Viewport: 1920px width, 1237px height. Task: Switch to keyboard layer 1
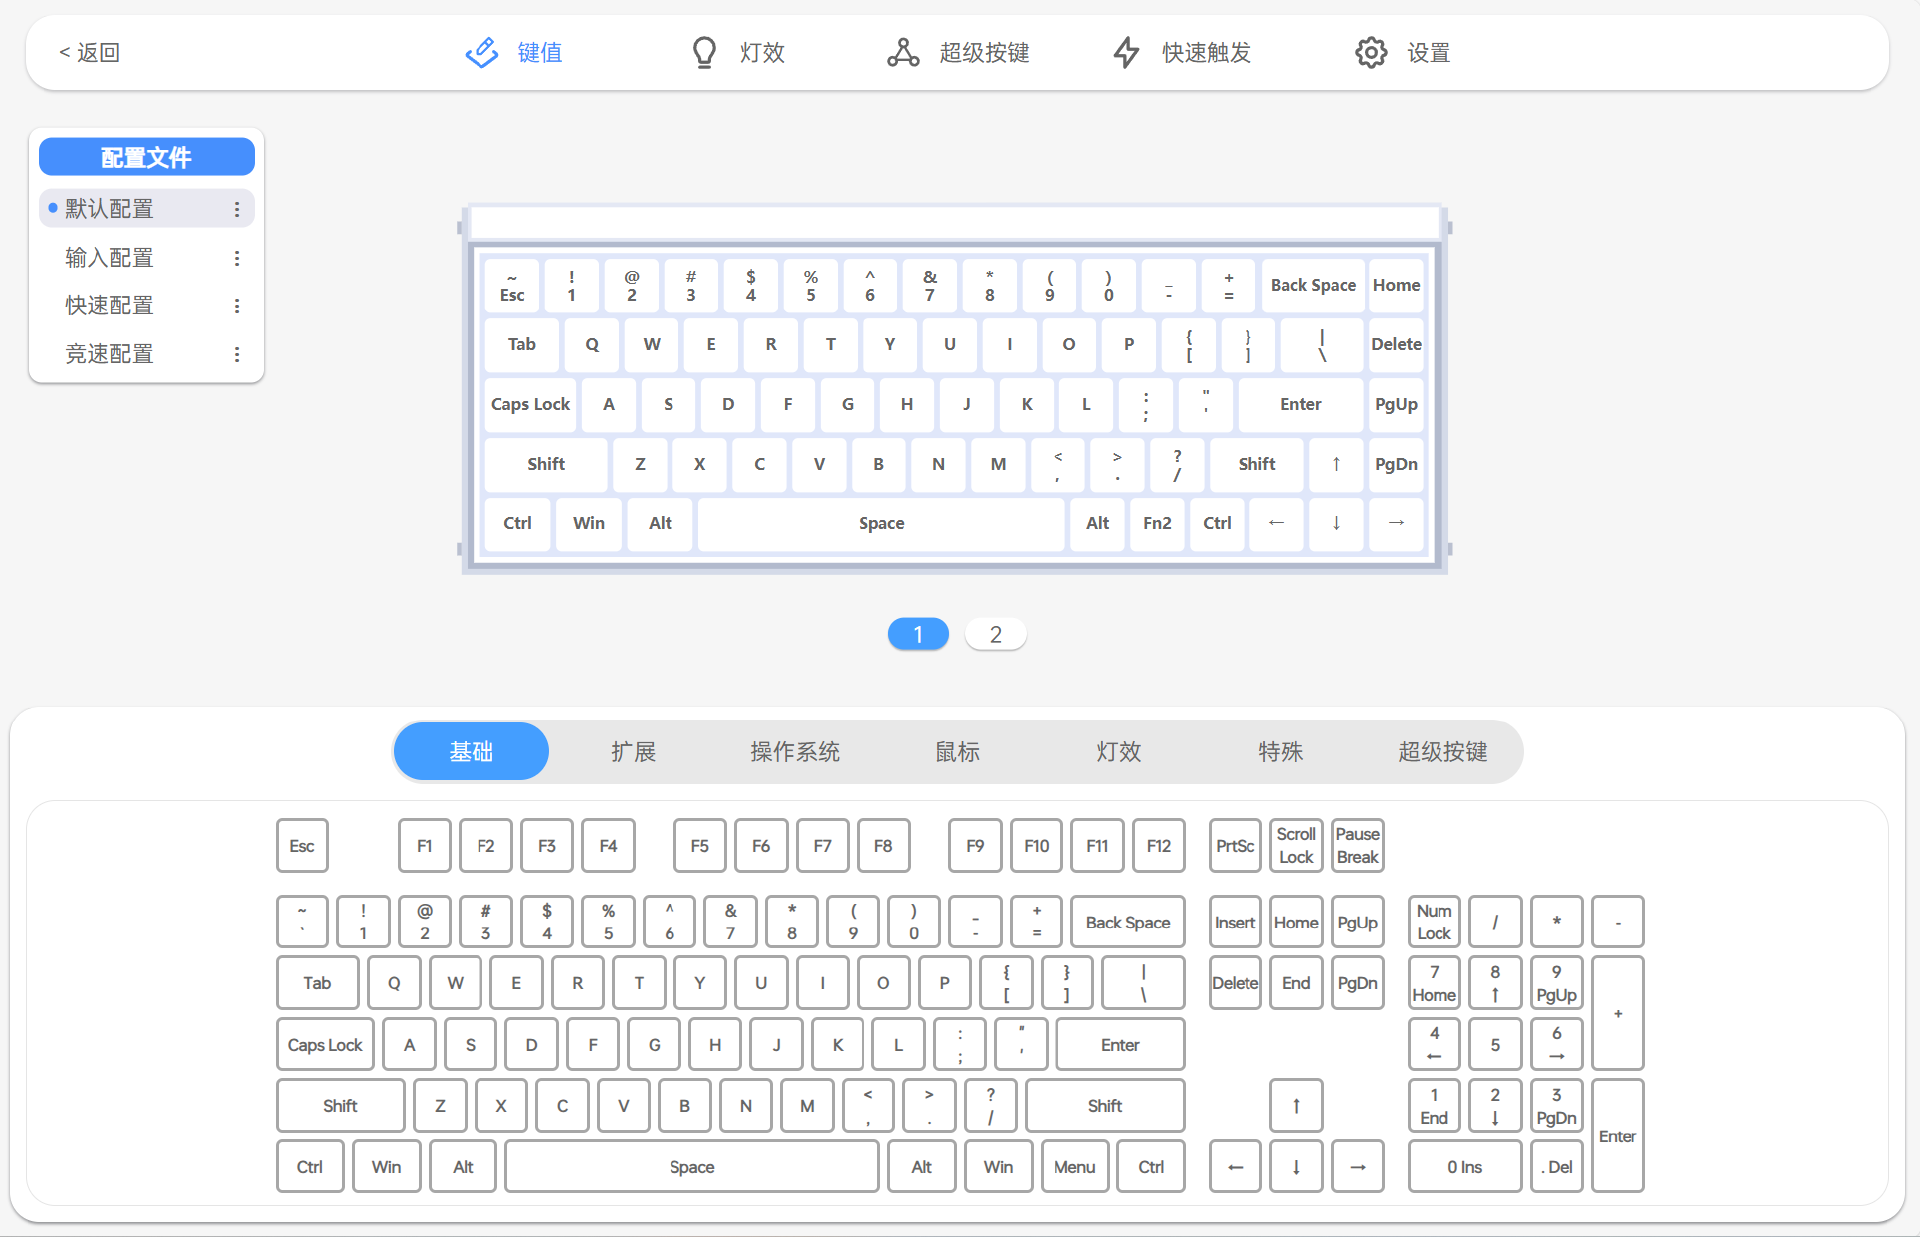[x=918, y=634]
